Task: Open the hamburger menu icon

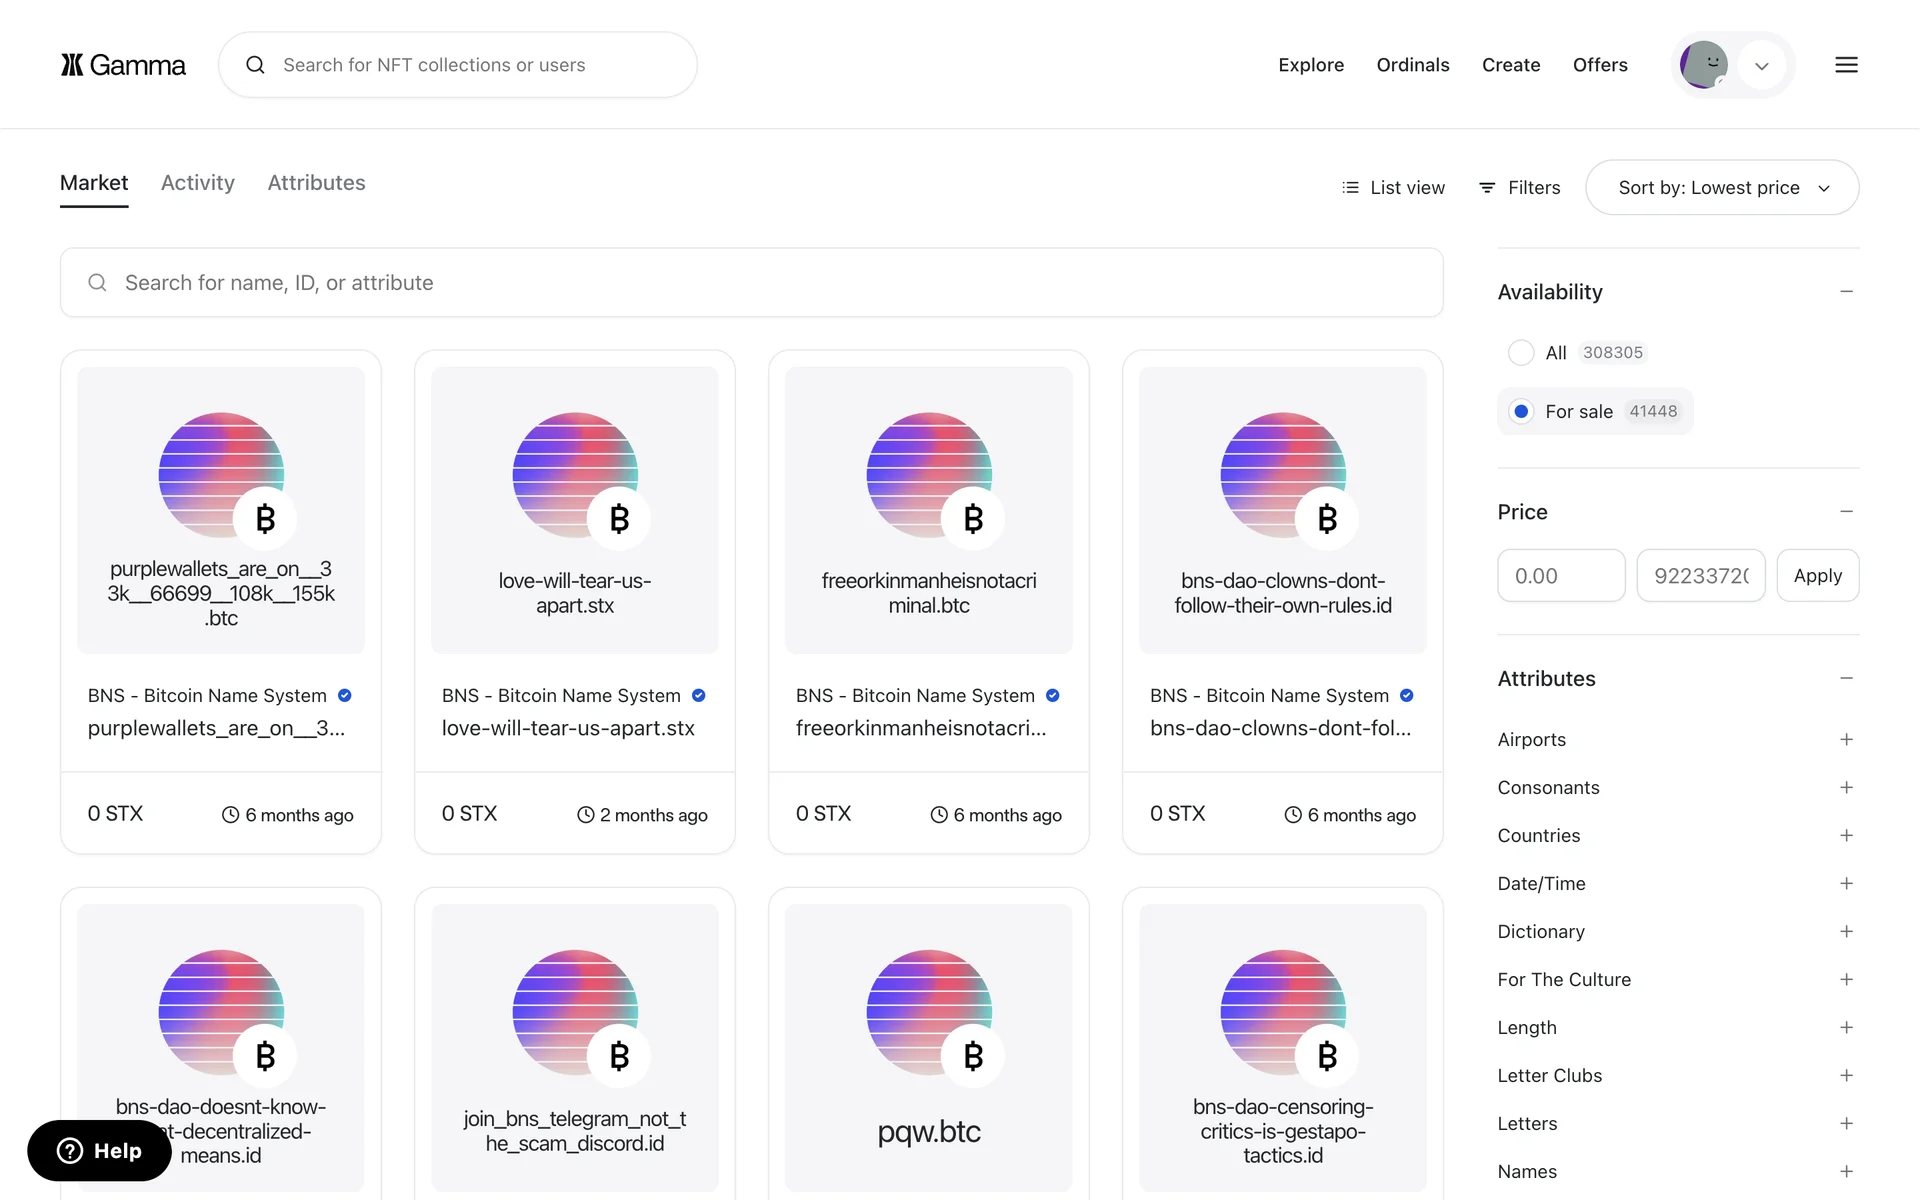Action: point(1846,65)
